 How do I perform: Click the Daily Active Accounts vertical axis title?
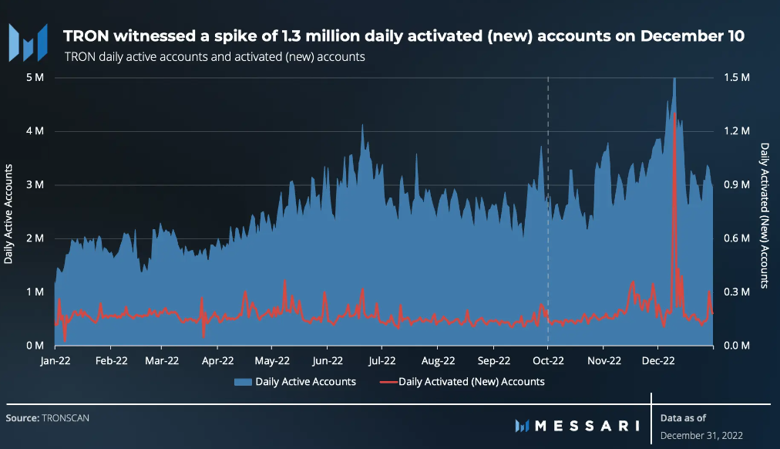8,214
